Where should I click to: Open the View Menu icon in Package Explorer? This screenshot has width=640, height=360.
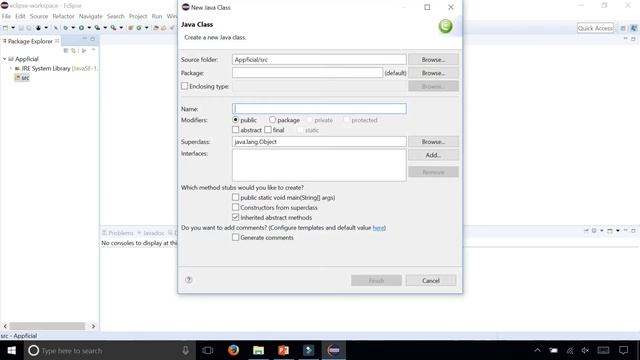click(x=93, y=50)
